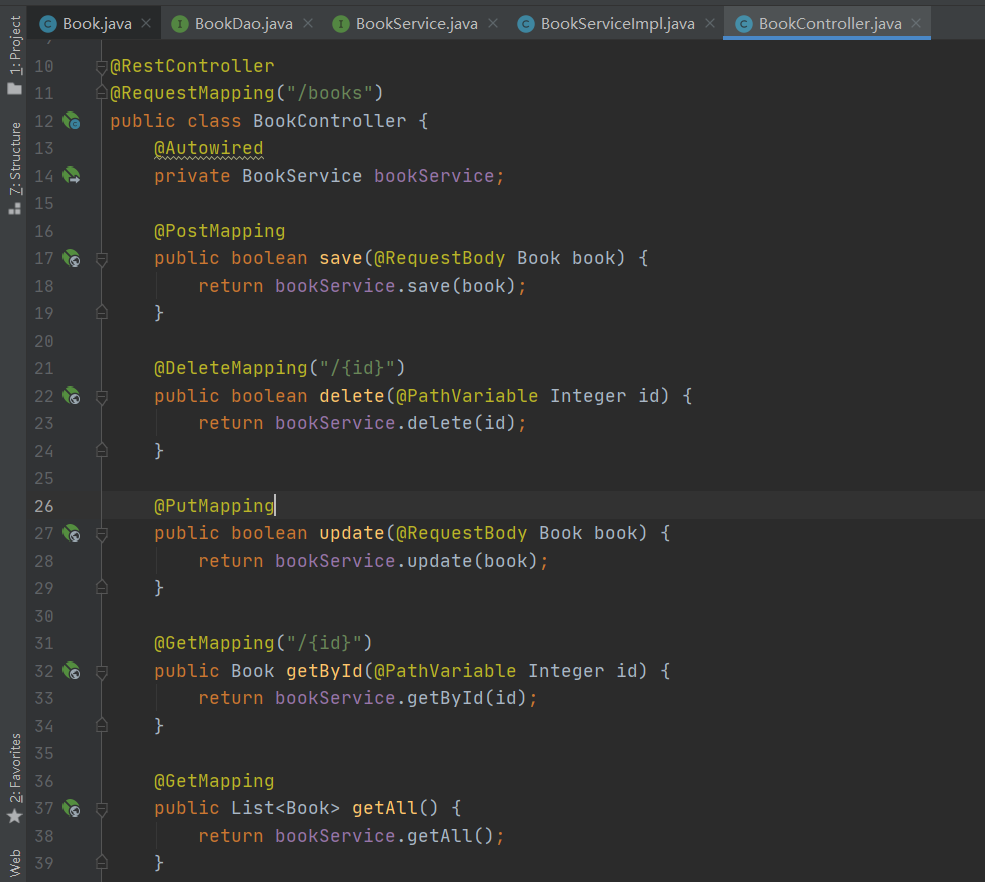Switch to the BookService.java tab

[x=416, y=24]
